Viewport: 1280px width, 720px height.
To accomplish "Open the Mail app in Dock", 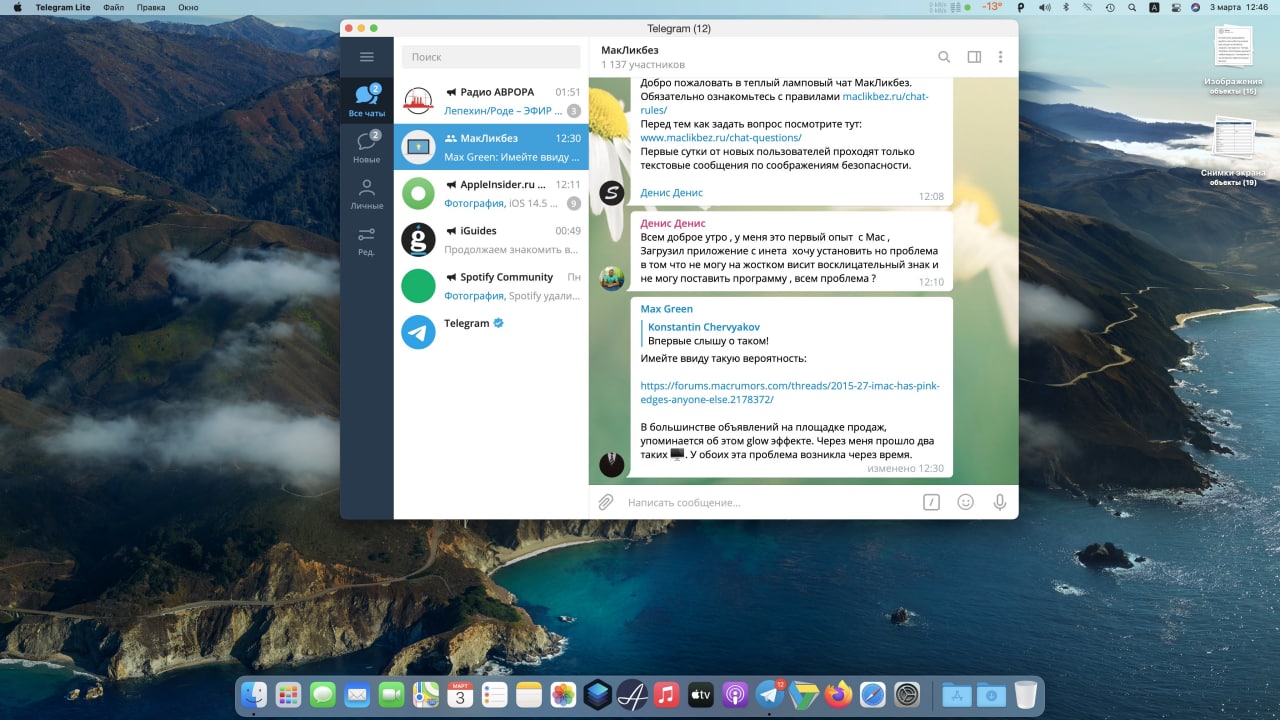I will click(357, 695).
